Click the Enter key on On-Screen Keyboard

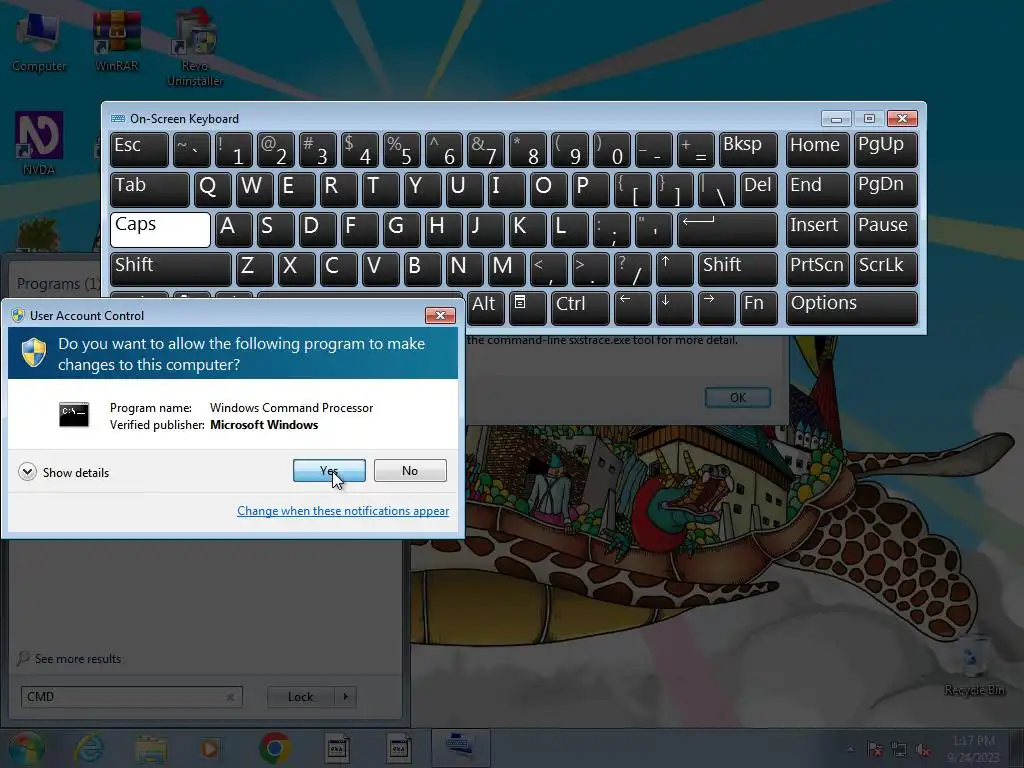(x=727, y=229)
